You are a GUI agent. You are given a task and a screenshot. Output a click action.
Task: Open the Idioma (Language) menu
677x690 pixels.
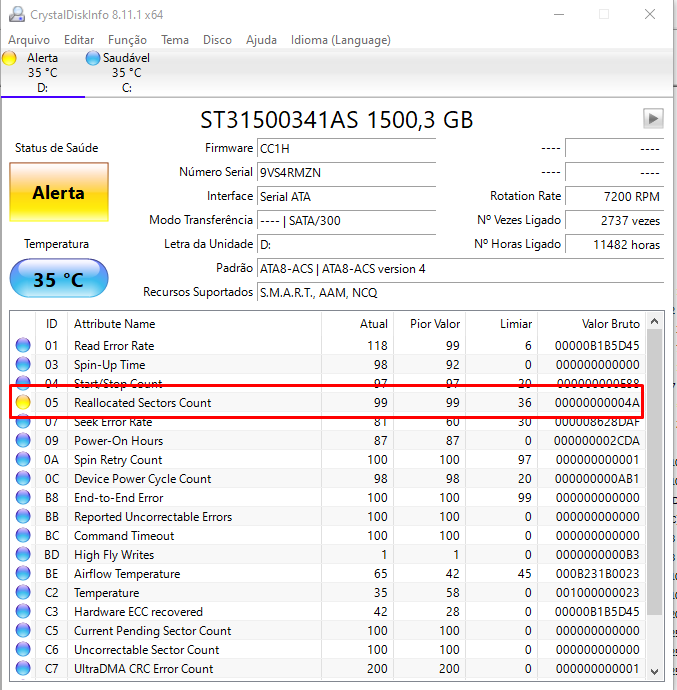[x=341, y=40]
